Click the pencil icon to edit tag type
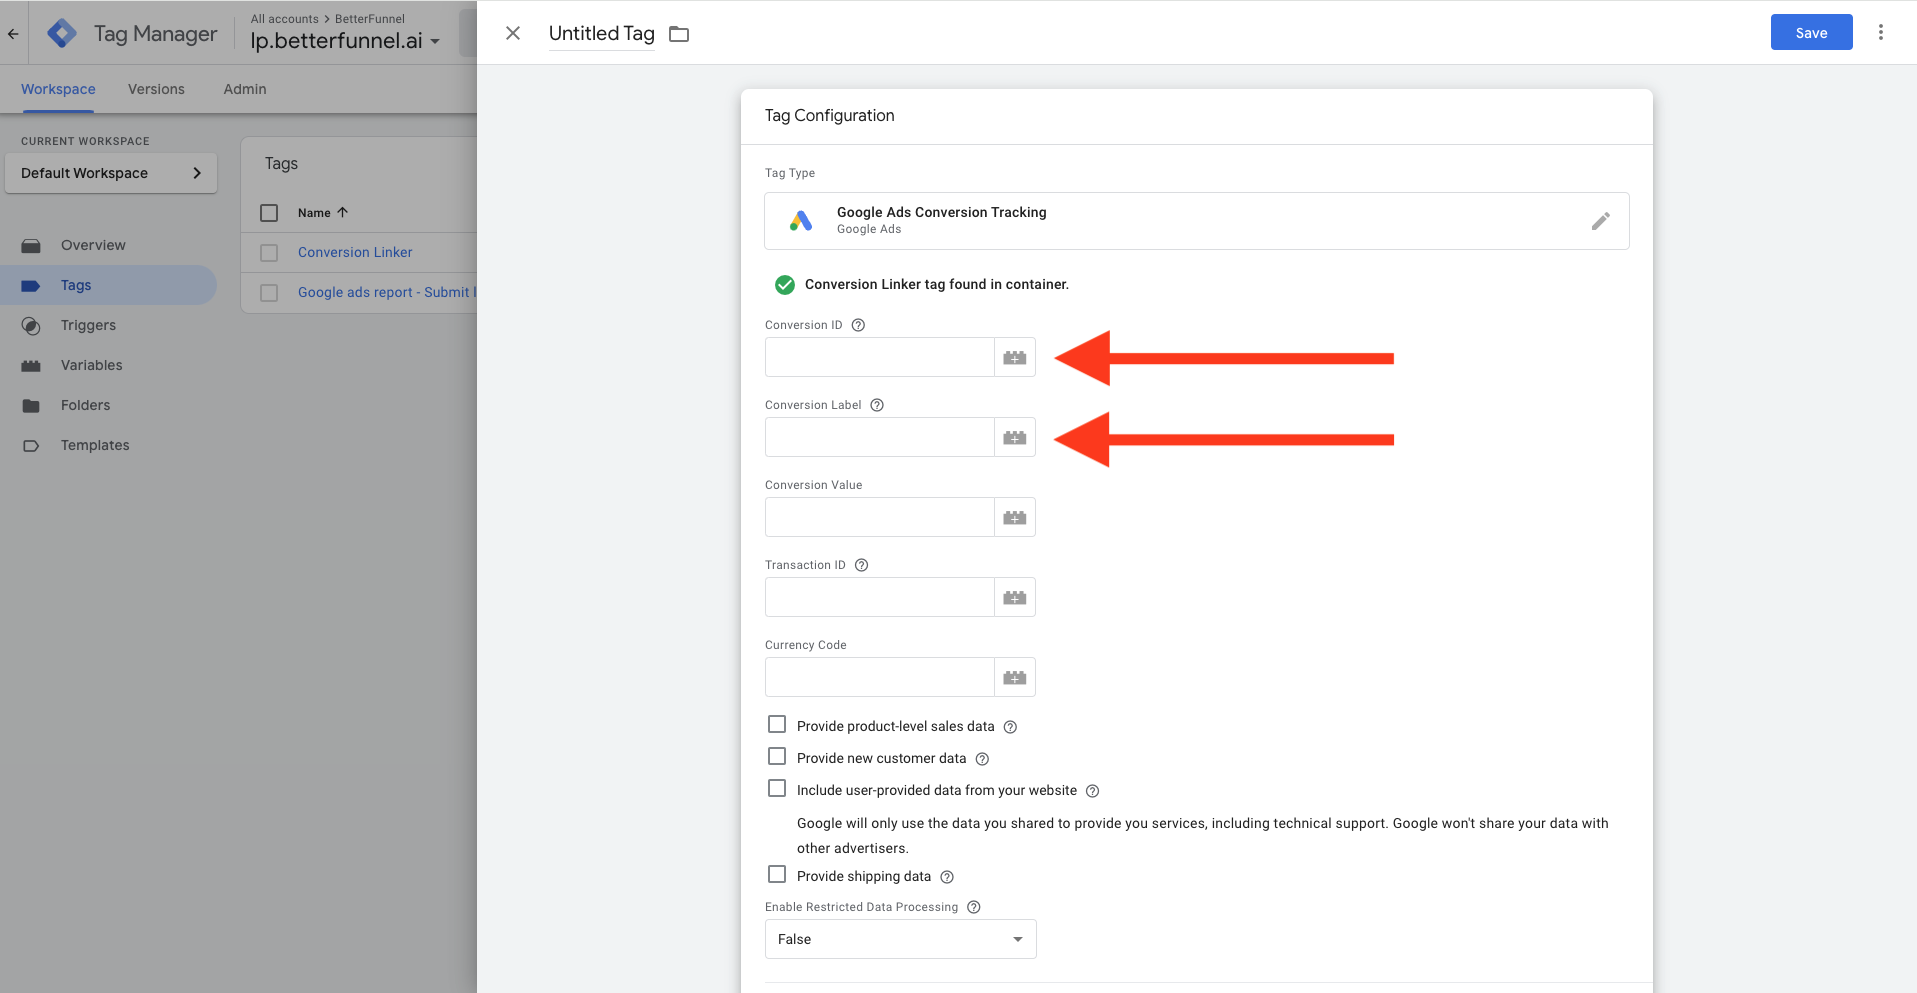Viewport: 1917px width, 993px height. pos(1600,221)
